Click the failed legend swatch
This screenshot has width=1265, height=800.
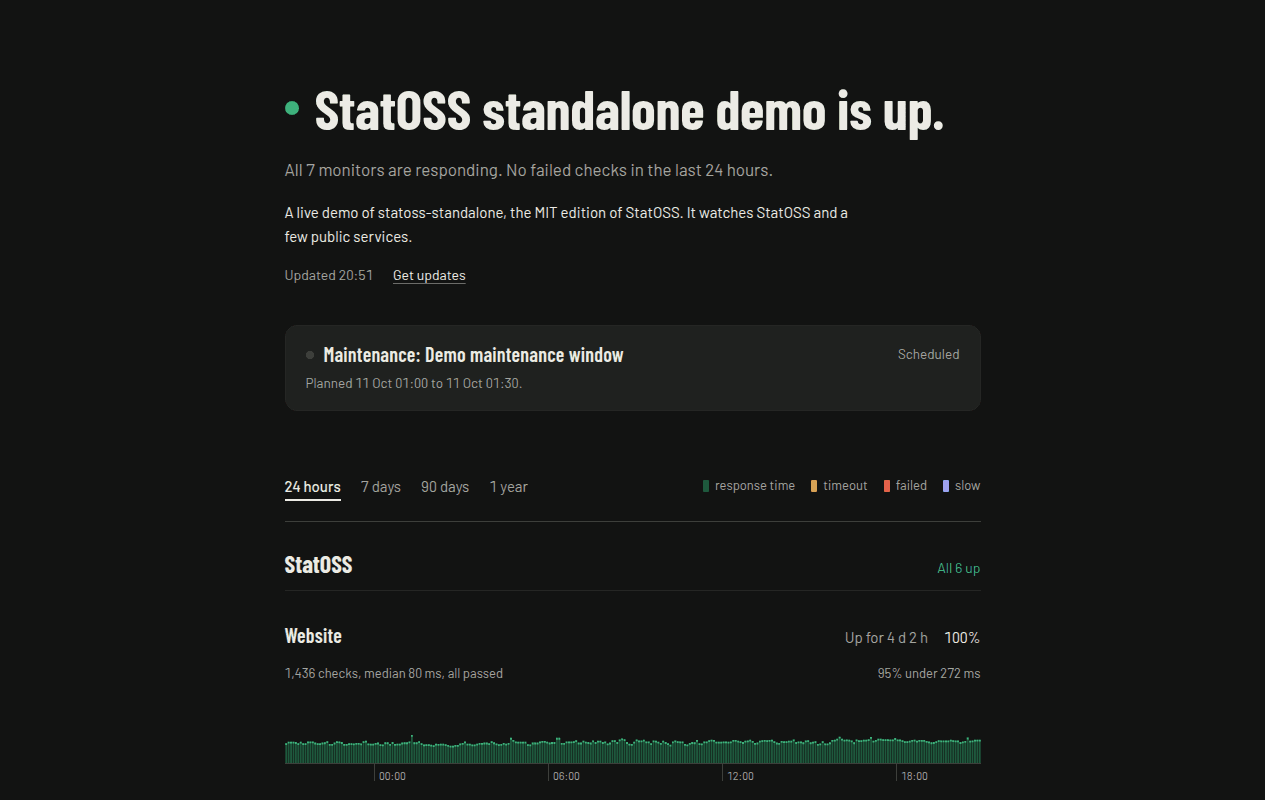tap(887, 486)
